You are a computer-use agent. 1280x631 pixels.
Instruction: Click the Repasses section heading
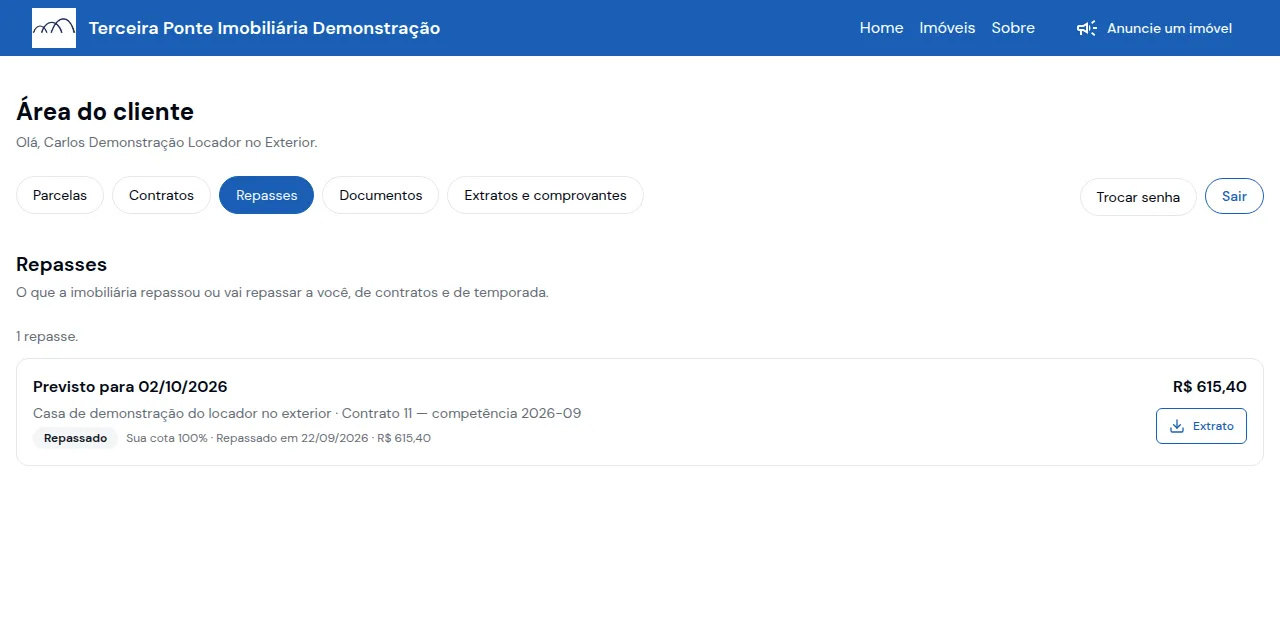coord(61,264)
